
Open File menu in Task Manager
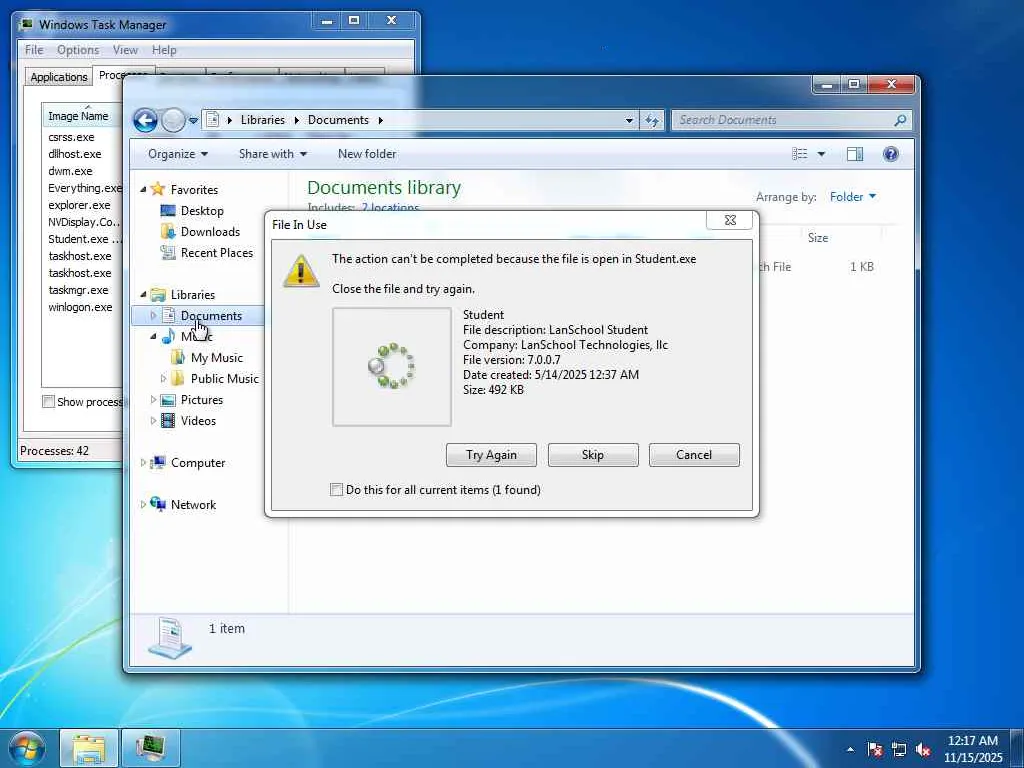coord(34,50)
